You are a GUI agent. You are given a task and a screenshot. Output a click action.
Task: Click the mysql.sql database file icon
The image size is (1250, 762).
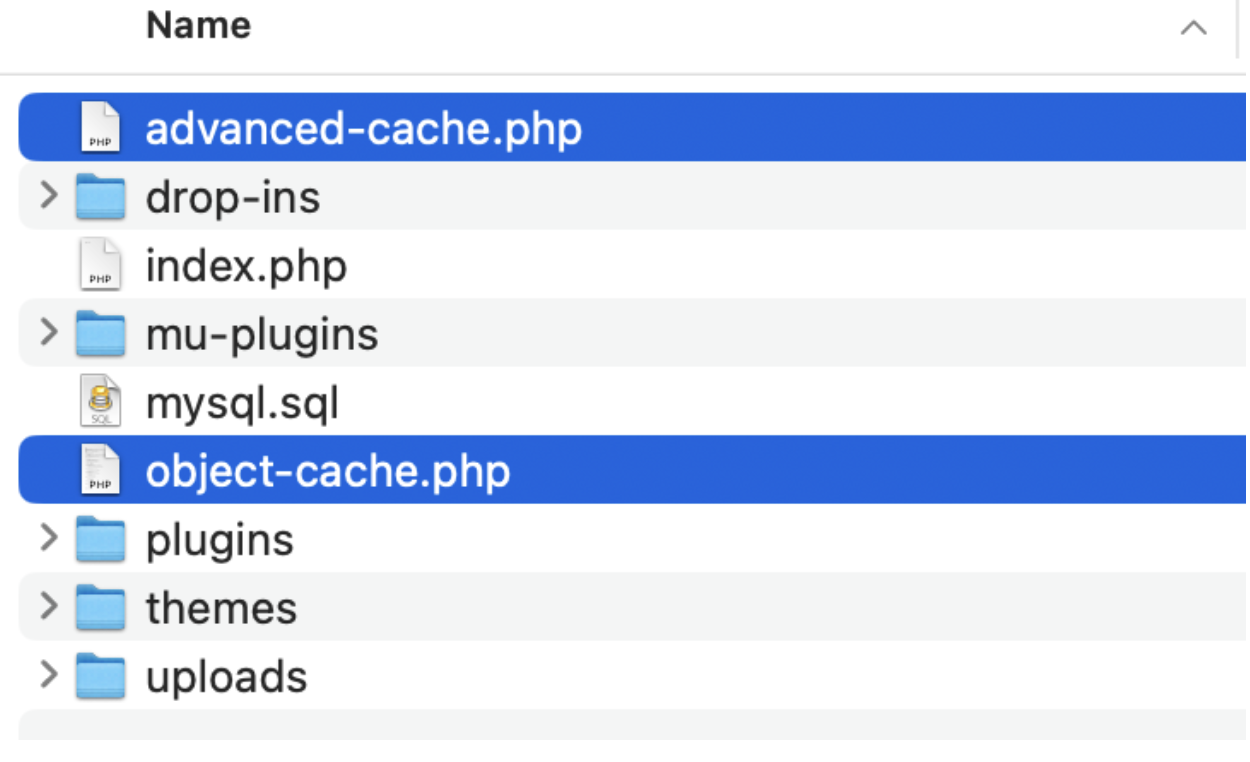(x=100, y=402)
